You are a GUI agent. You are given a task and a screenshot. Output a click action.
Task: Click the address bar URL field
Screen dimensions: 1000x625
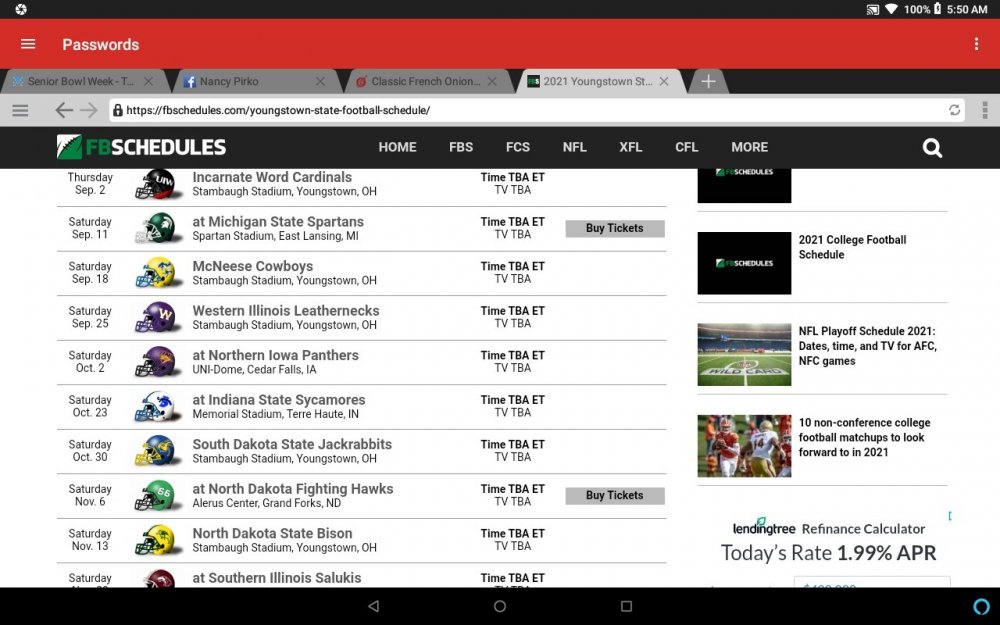coord(536,110)
